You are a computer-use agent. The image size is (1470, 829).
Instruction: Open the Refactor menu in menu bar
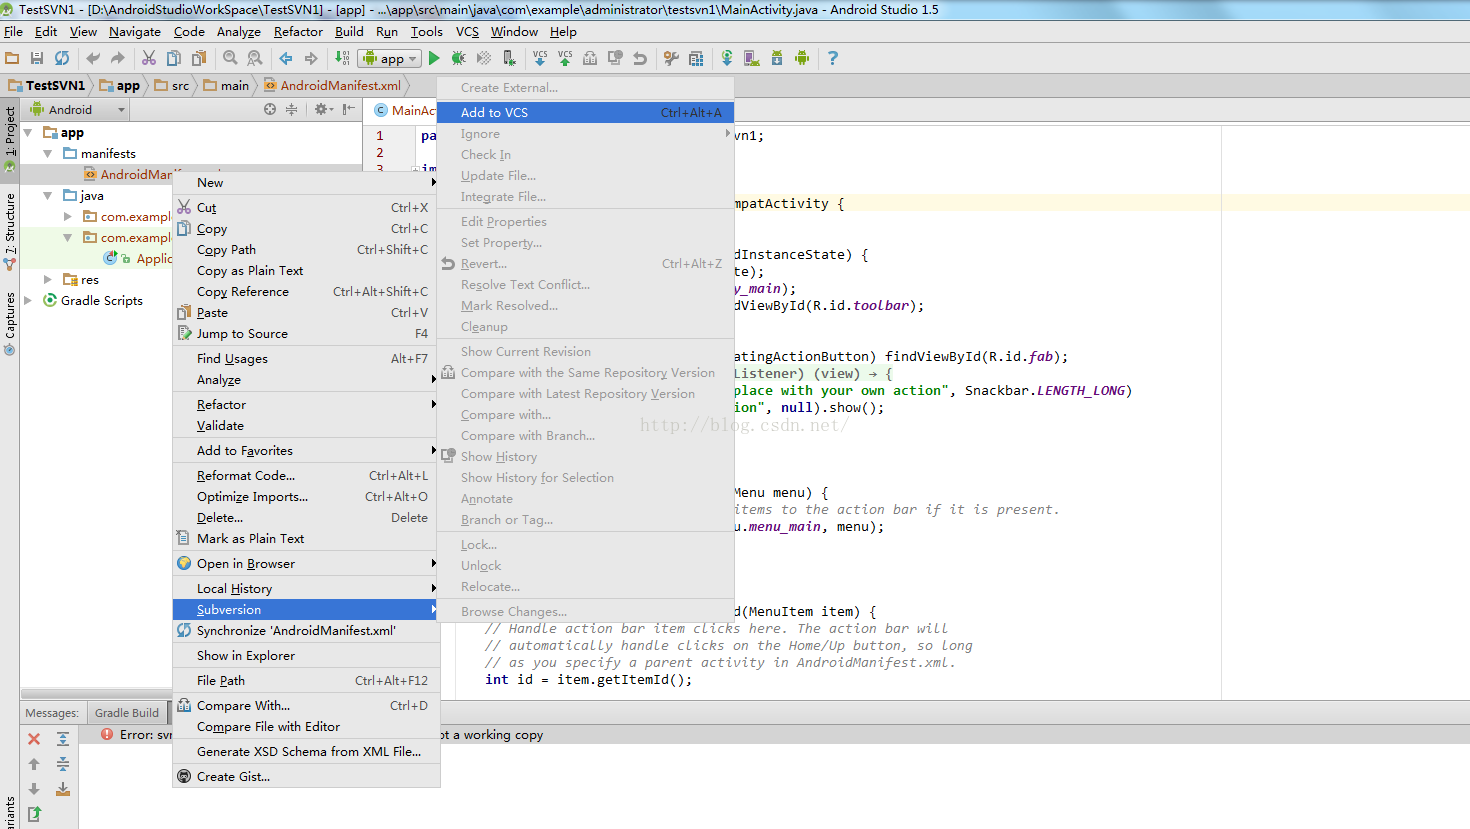pos(298,31)
